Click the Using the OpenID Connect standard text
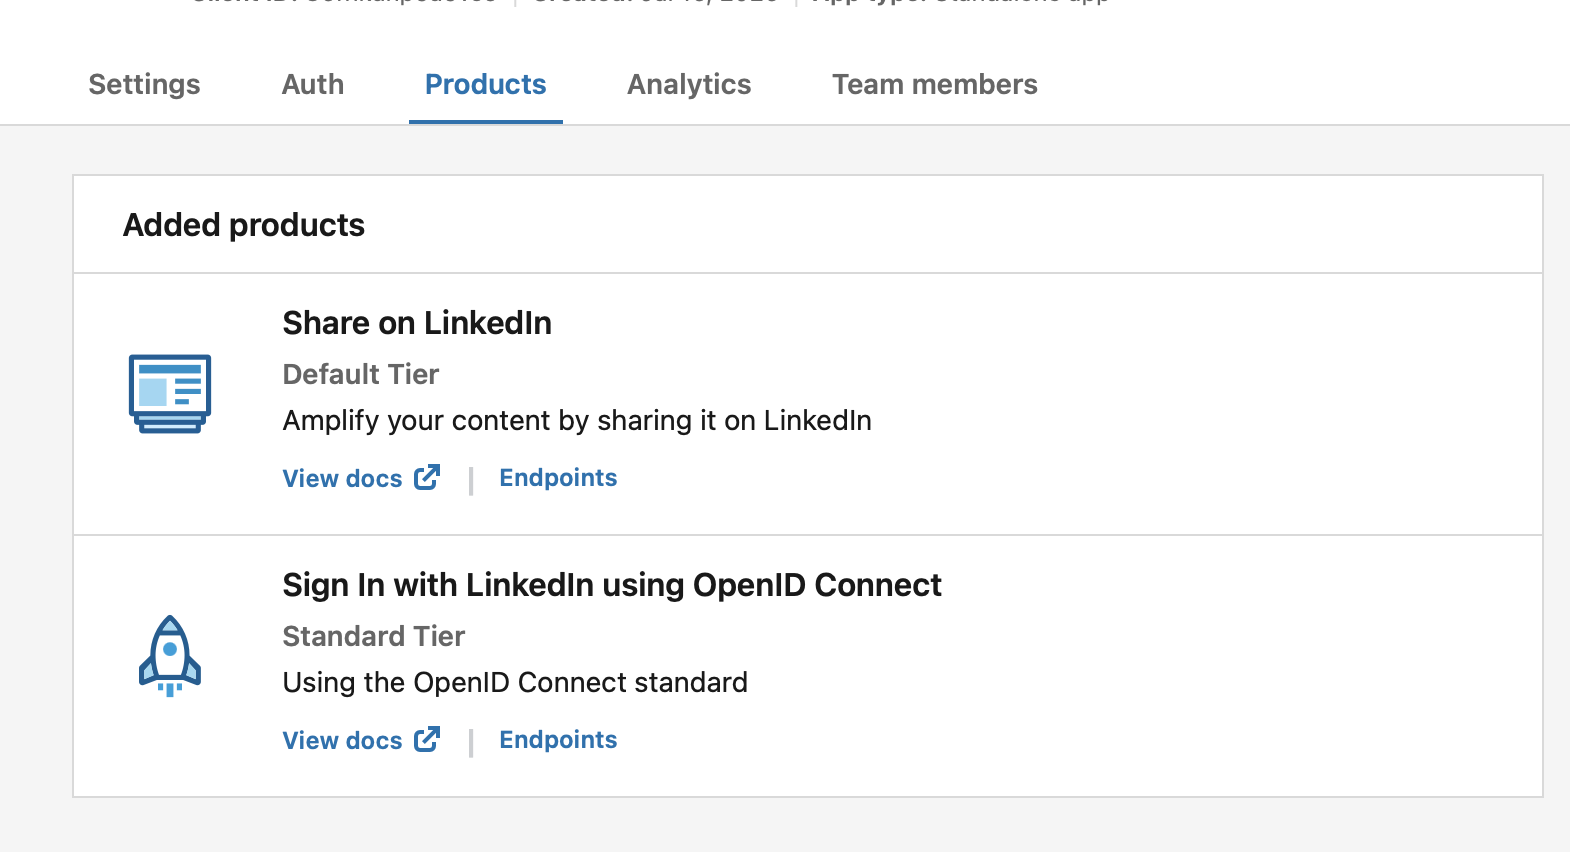The image size is (1570, 852). (515, 683)
